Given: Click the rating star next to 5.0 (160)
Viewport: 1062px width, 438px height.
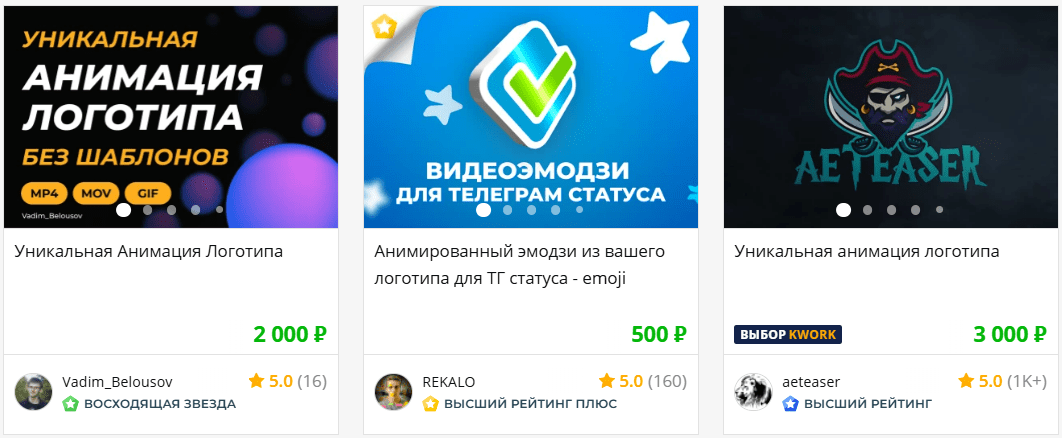Looking at the screenshot, I should (x=607, y=380).
